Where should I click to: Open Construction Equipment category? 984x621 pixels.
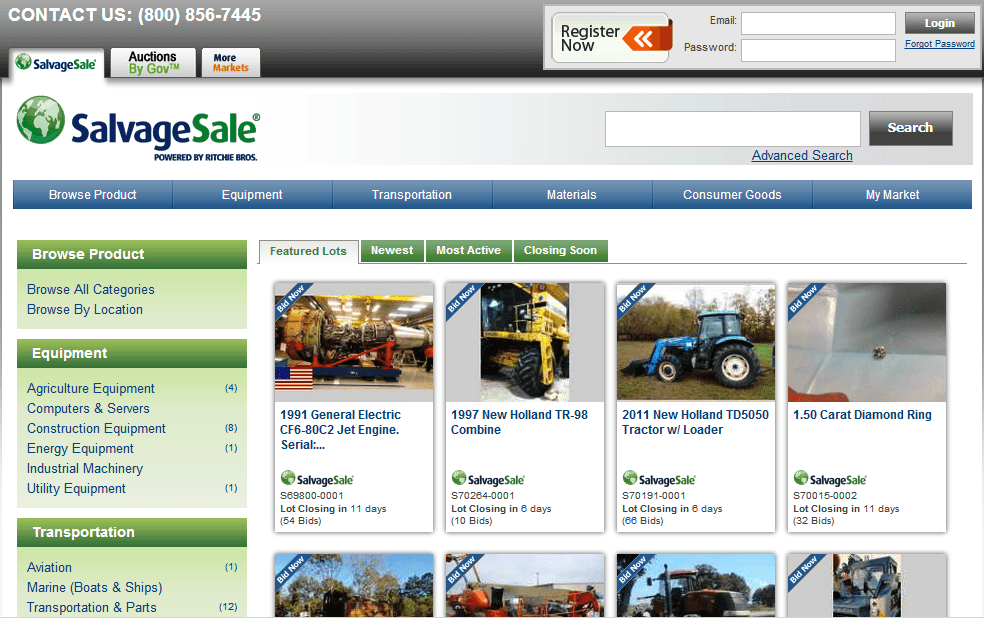point(97,428)
